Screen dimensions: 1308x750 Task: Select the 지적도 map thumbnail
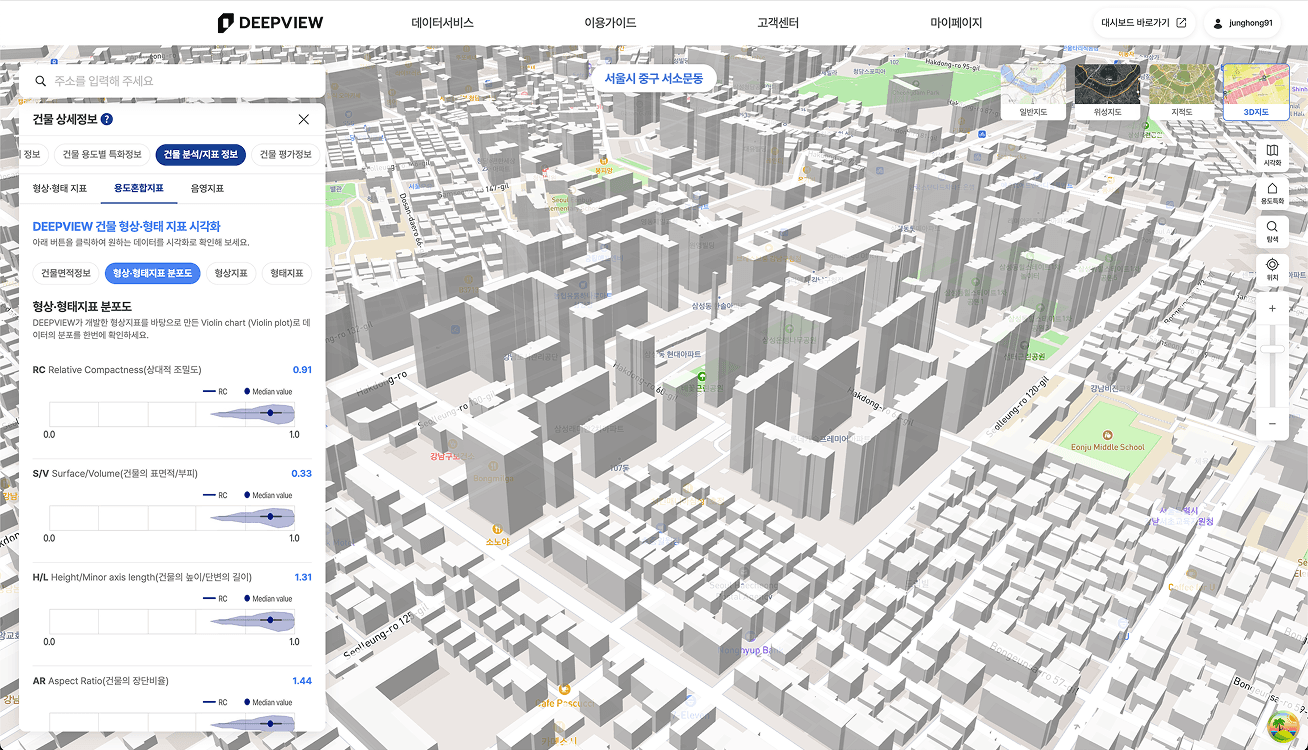1182,92
